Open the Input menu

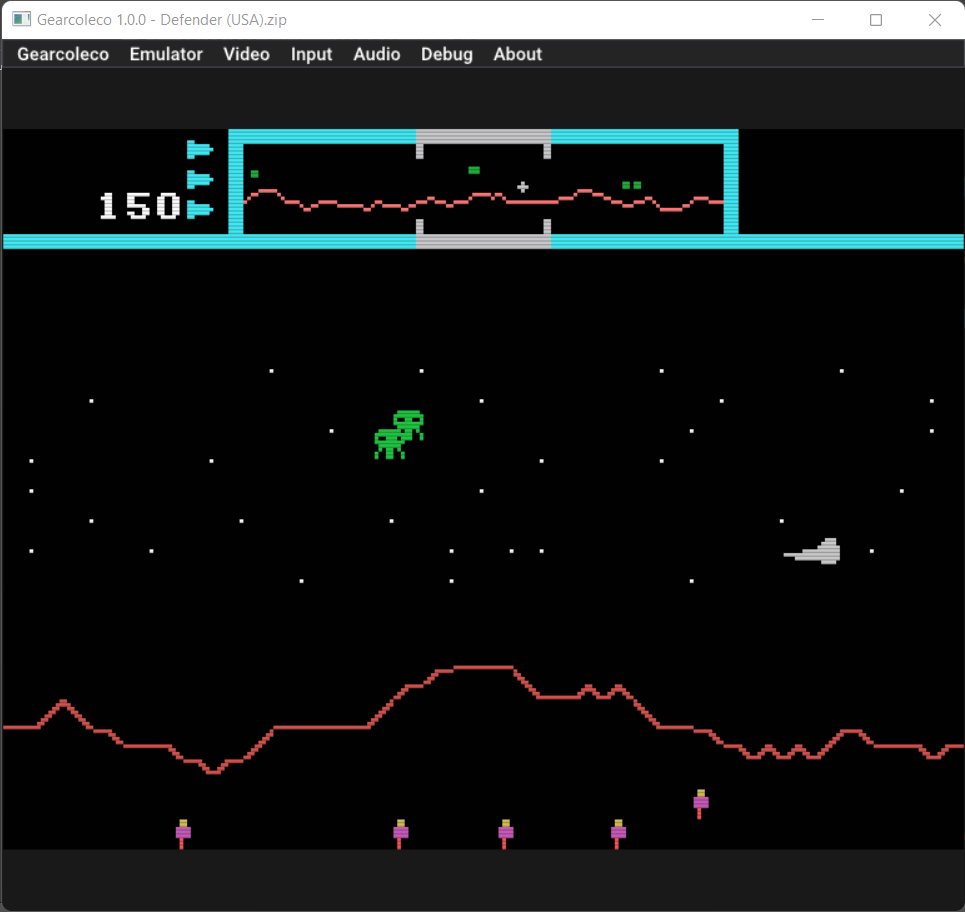[x=311, y=54]
